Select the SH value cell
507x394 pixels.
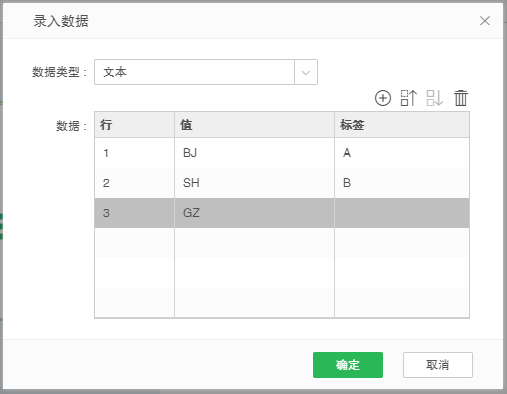(254, 183)
